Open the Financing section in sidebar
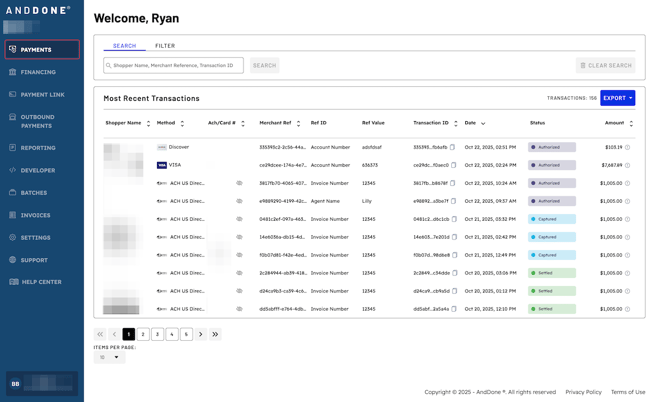The height and width of the screenshot is (402, 655). coord(38,72)
